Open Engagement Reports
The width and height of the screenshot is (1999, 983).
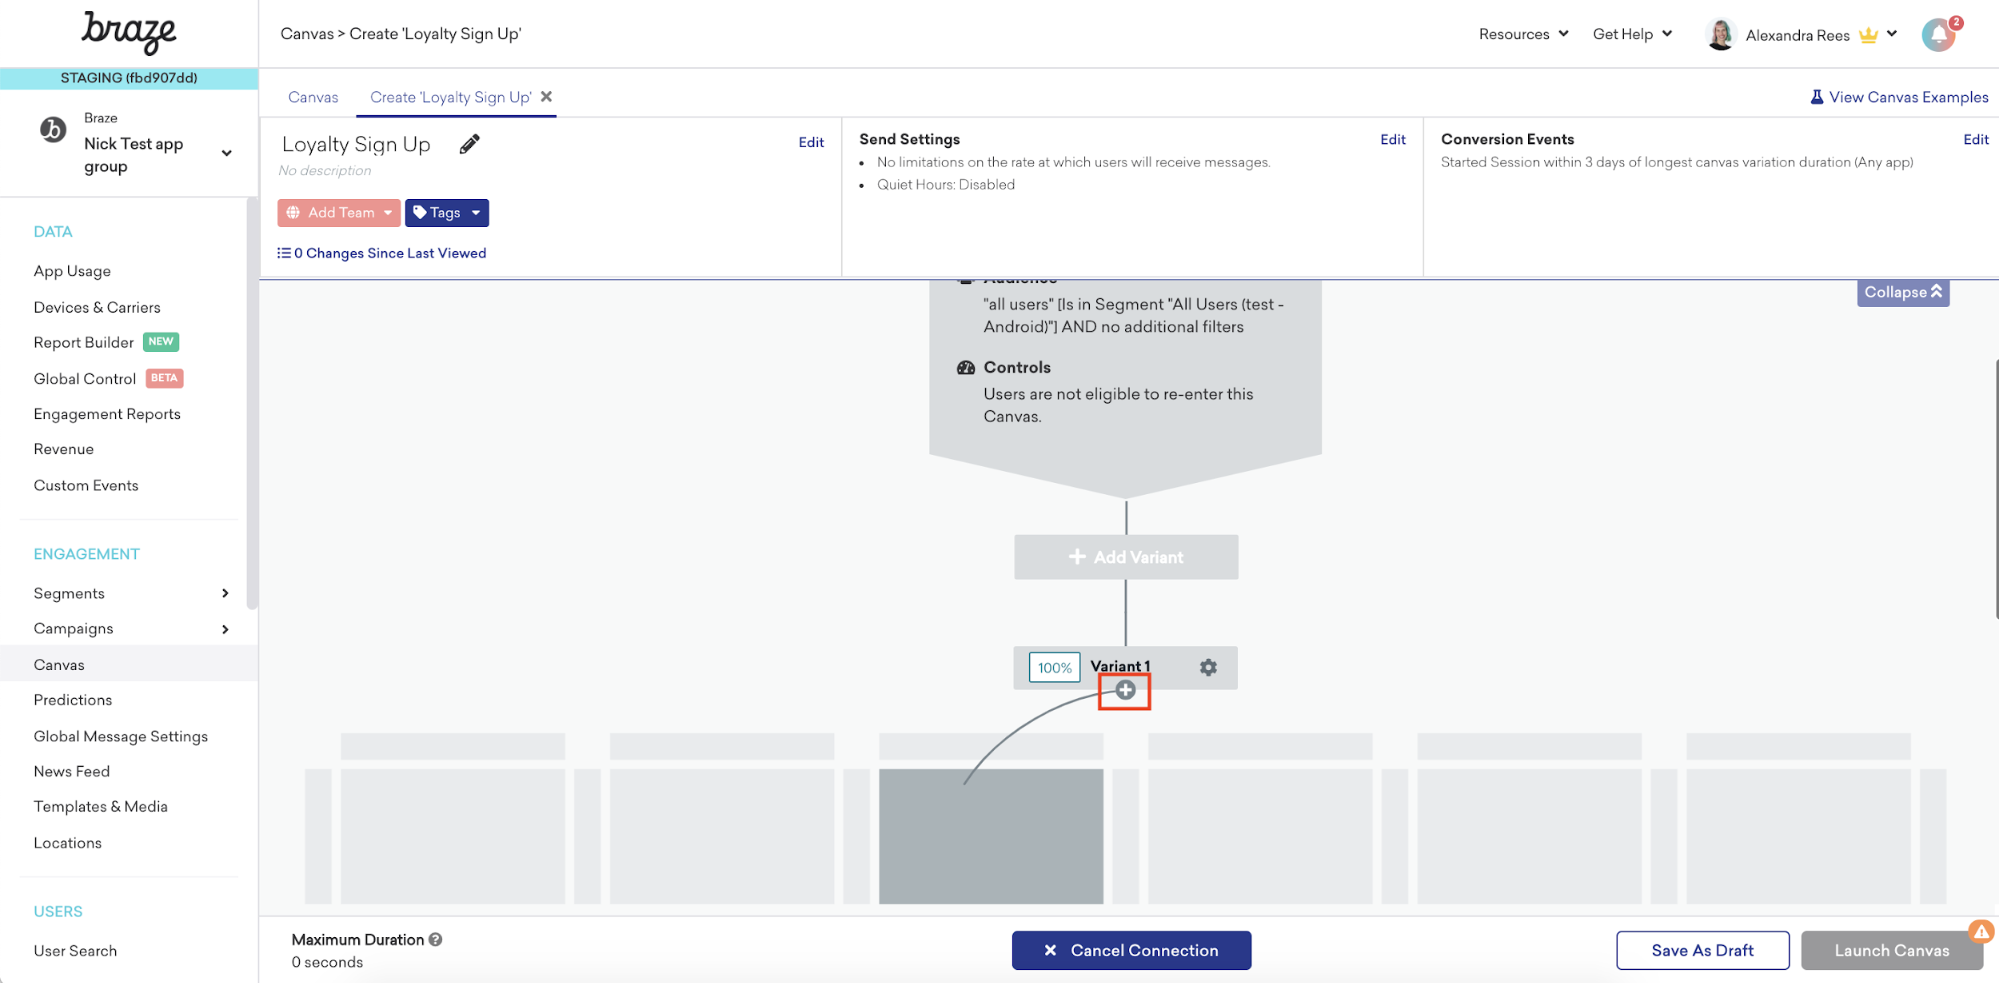[107, 414]
